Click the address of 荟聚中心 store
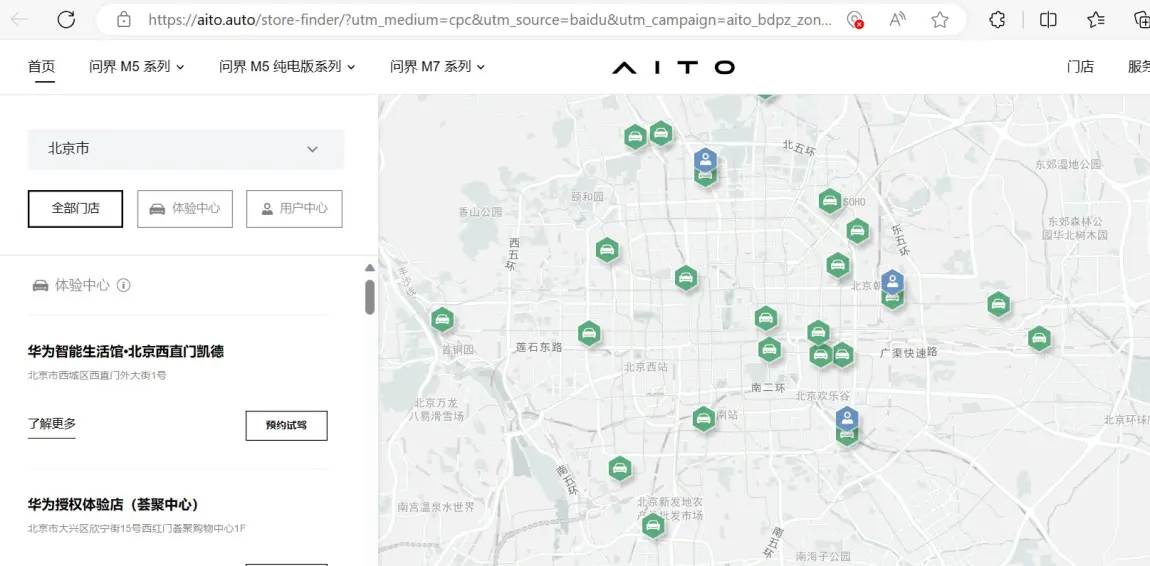Image resolution: width=1150 pixels, height=566 pixels. (136, 528)
